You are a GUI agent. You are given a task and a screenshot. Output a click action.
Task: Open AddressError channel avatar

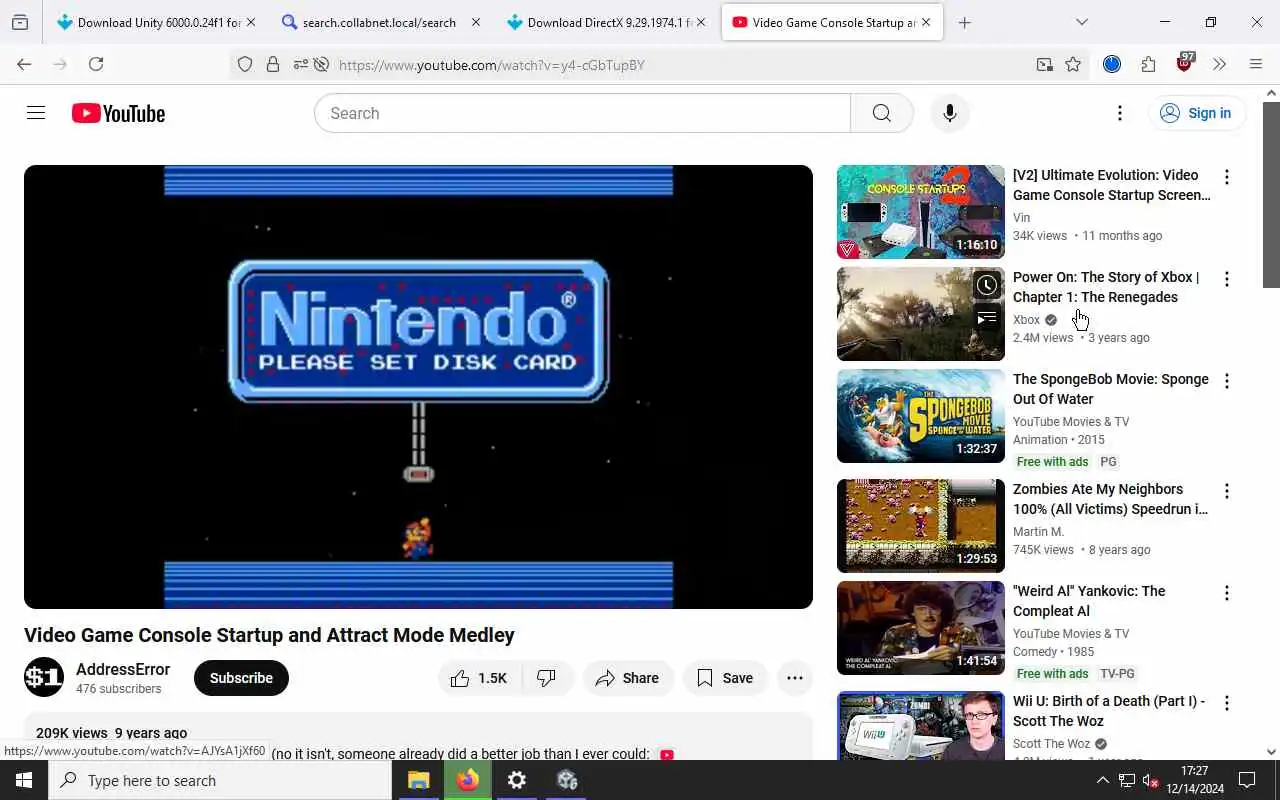pos(44,678)
